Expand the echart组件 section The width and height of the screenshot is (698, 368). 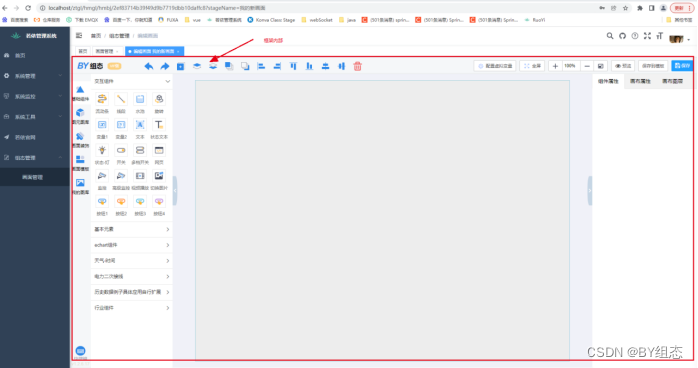point(131,245)
